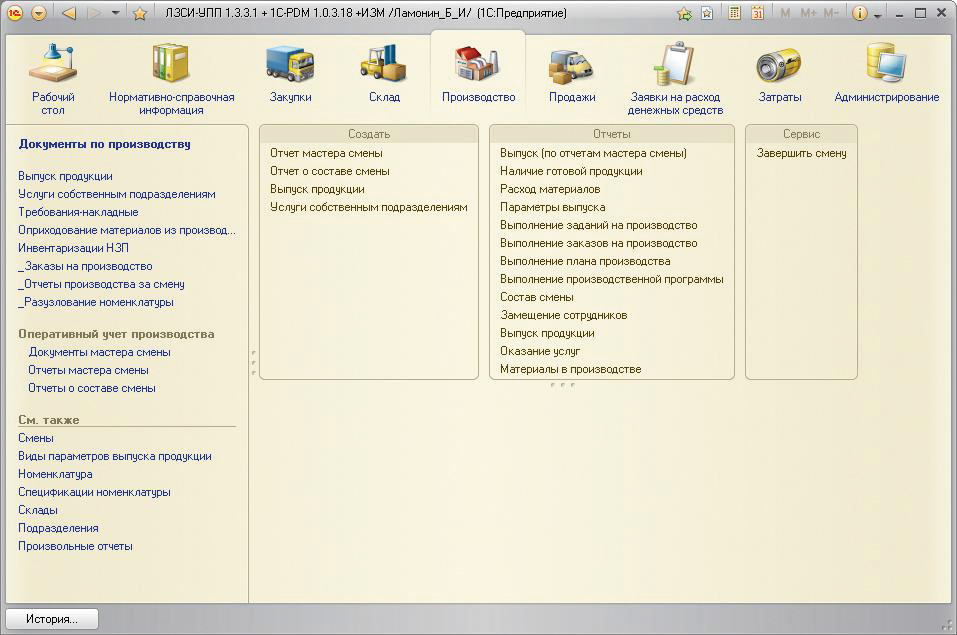The image size is (957, 635).
Task: Go to the Продажи section
Action: pos(571,74)
